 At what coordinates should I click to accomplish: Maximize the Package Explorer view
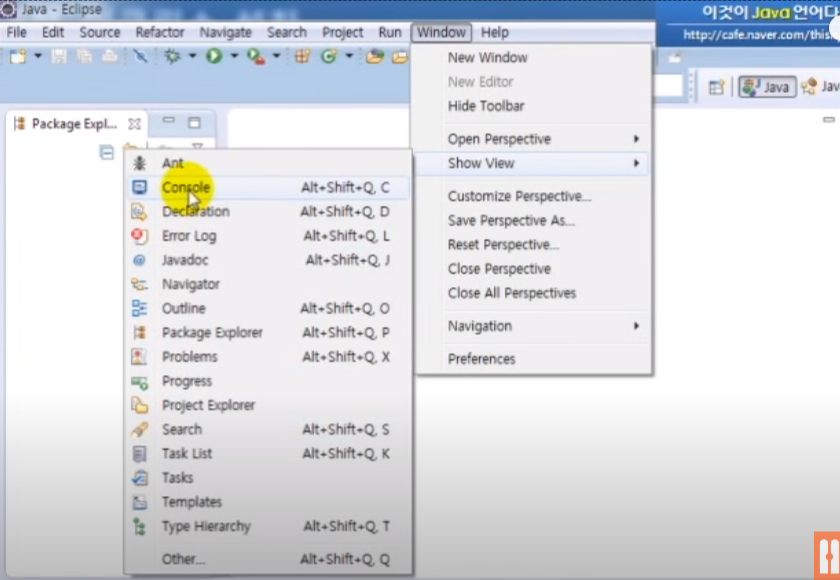pos(194,123)
